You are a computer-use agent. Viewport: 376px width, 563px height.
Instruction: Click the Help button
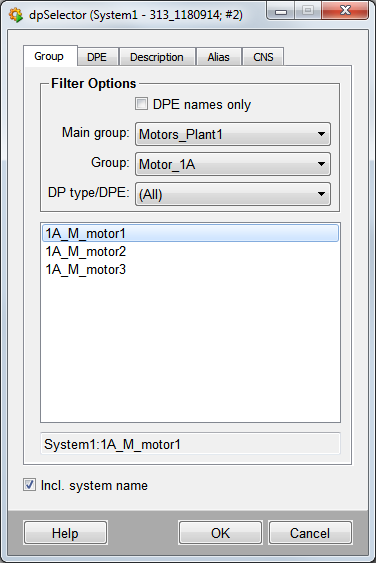(x=65, y=533)
